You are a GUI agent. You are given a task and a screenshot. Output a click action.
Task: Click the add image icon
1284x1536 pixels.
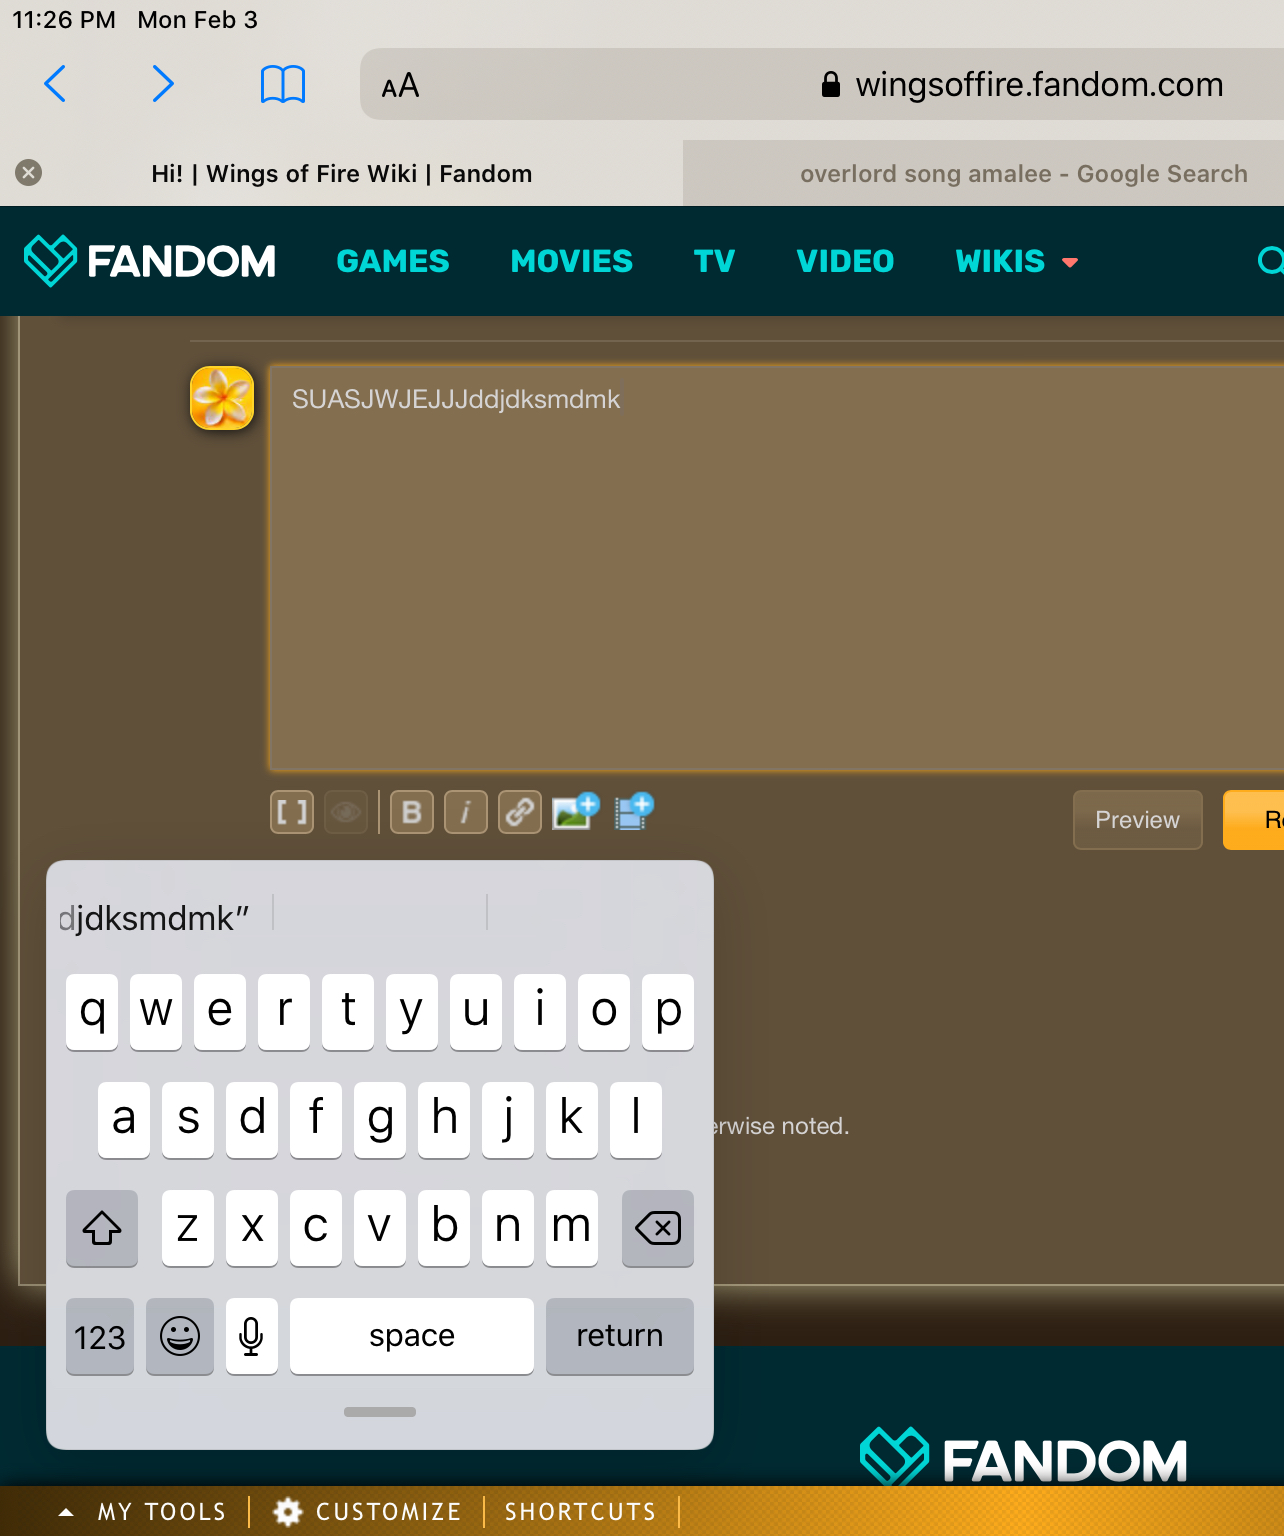click(575, 811)
